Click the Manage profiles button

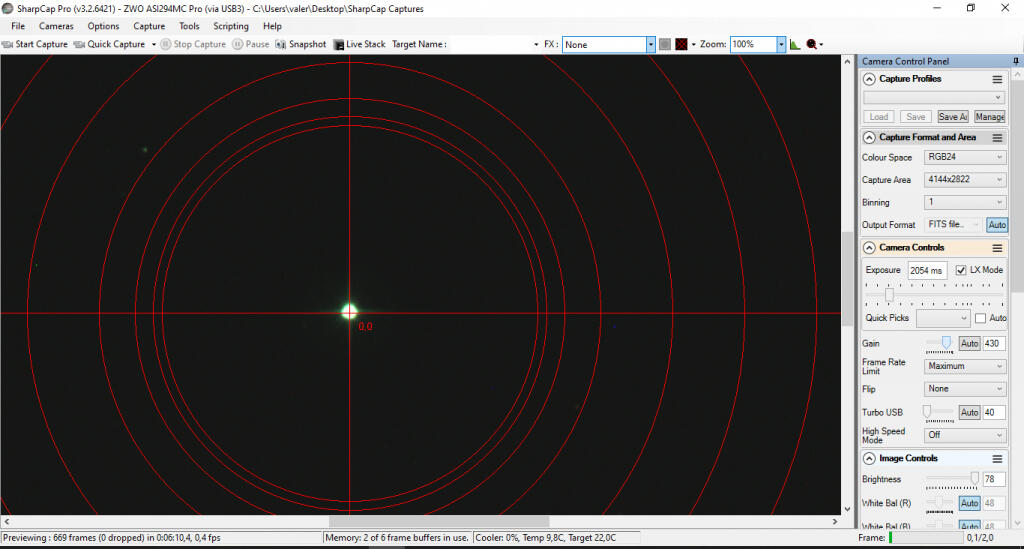pos(989,117)
